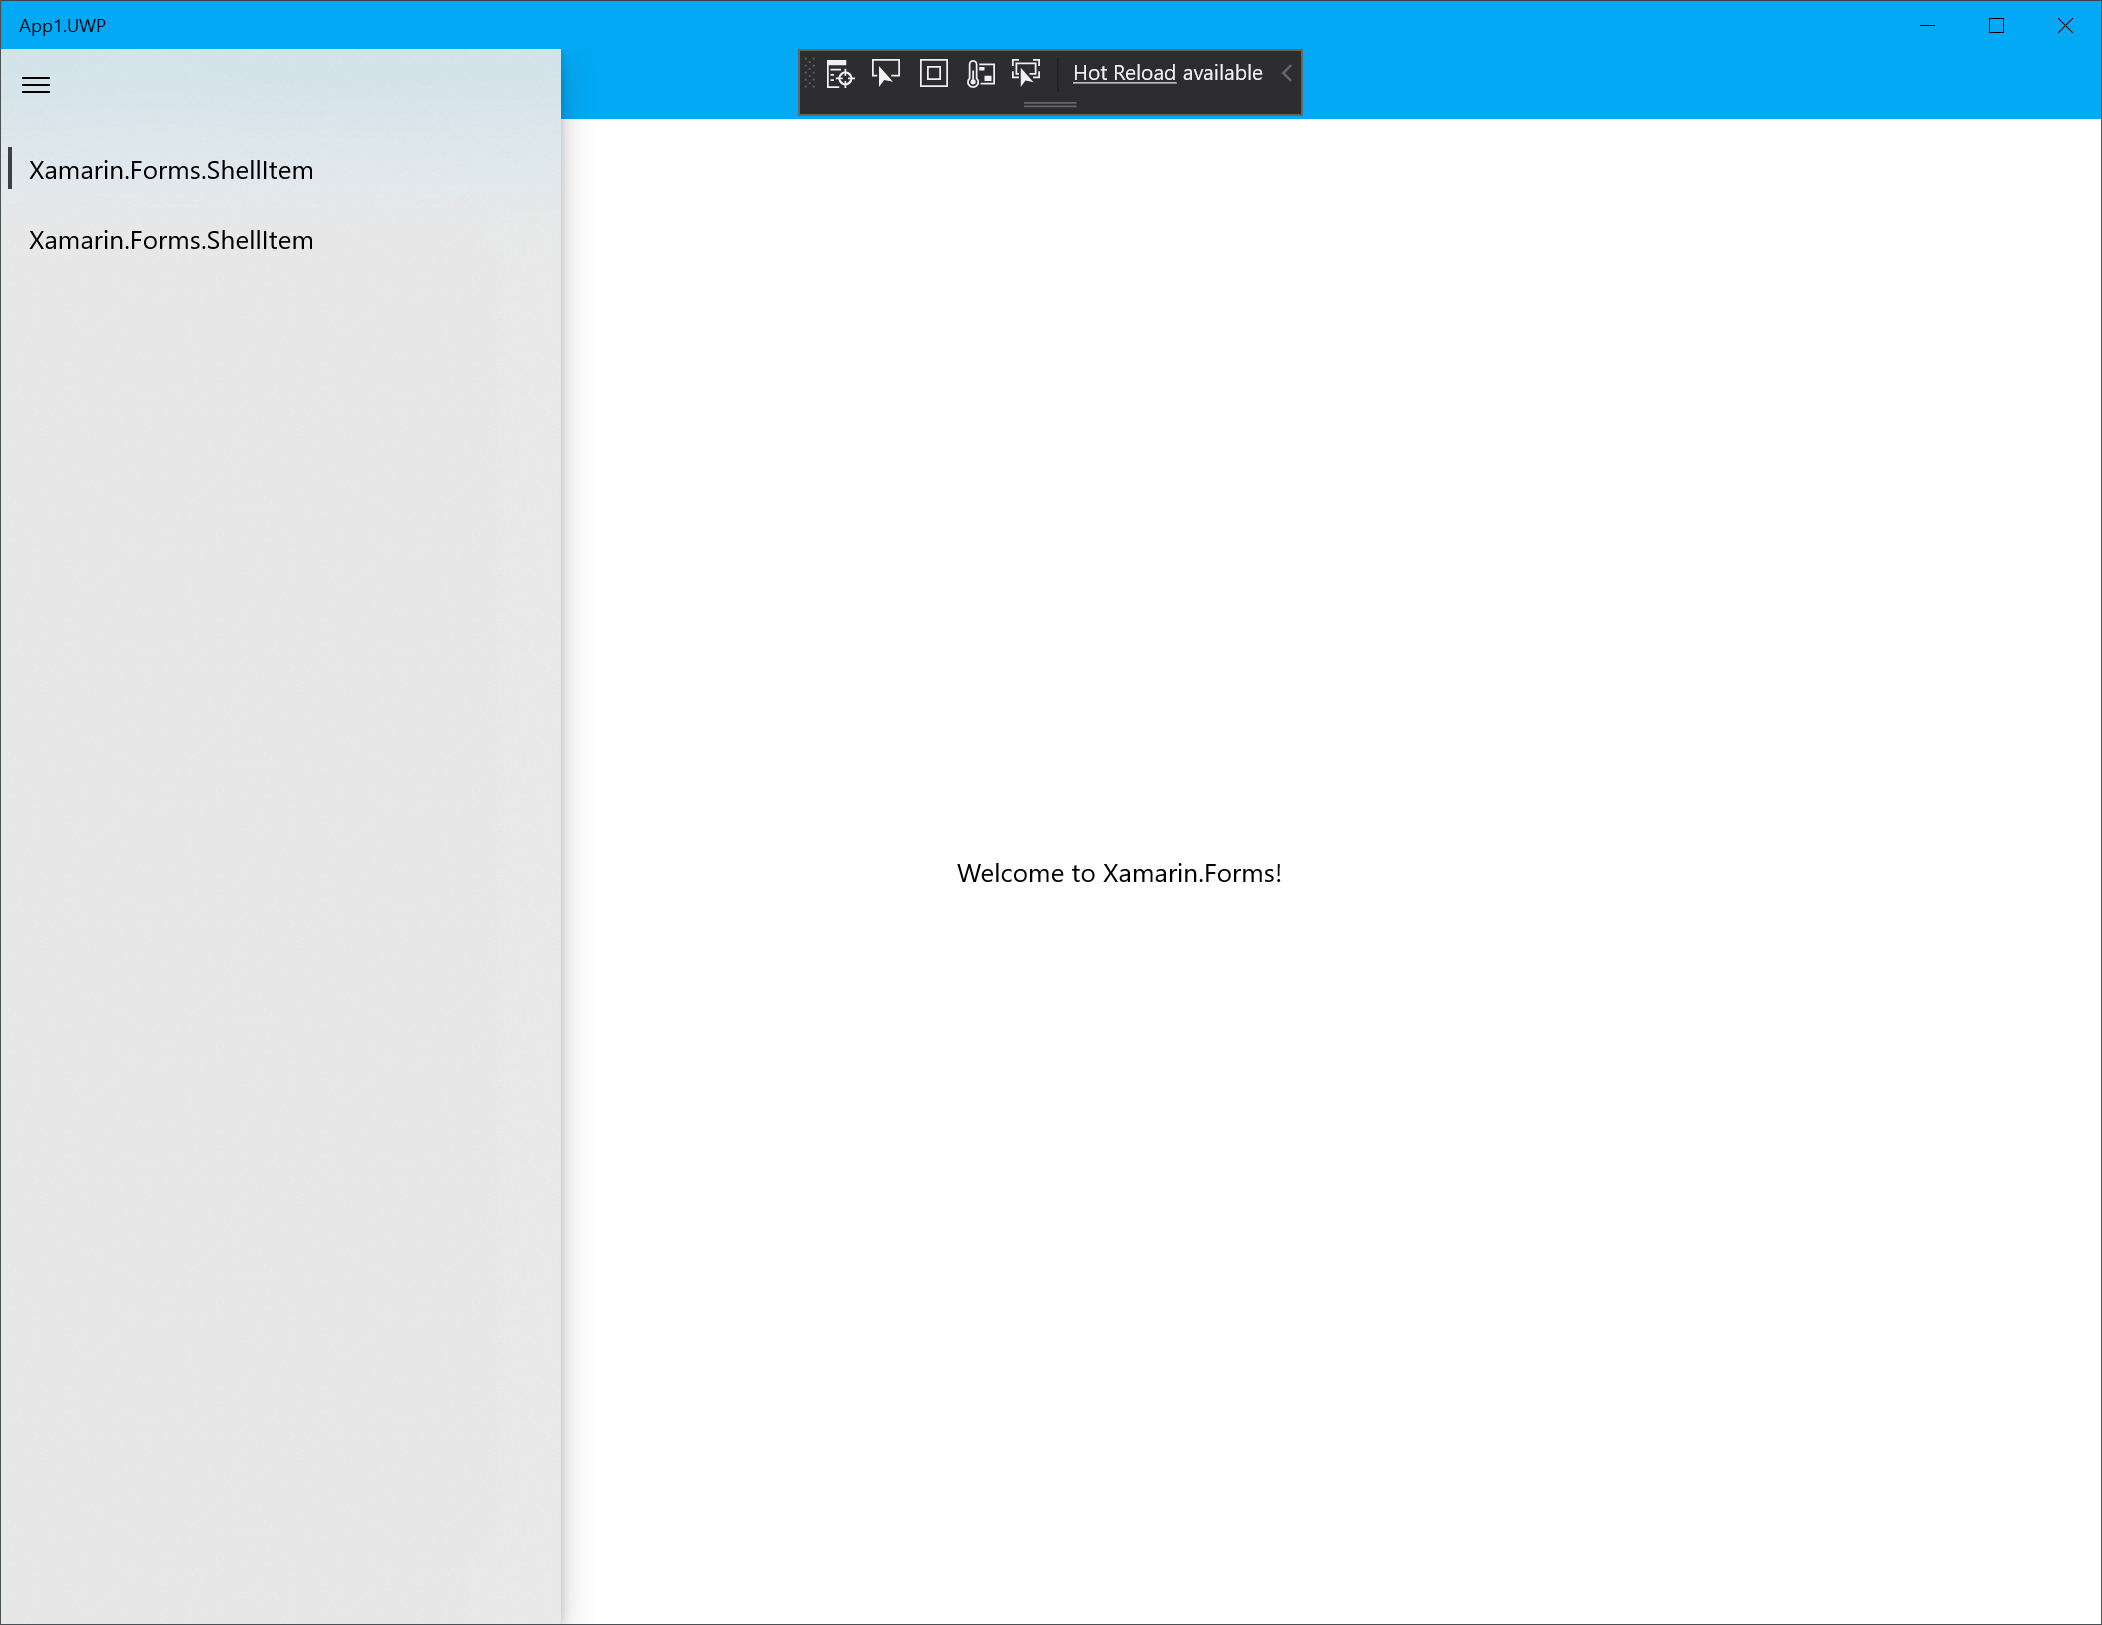Toggle Track Focused Element icon
2102x1625 pixels.
pyautogui.click(x=1026, y=74)
